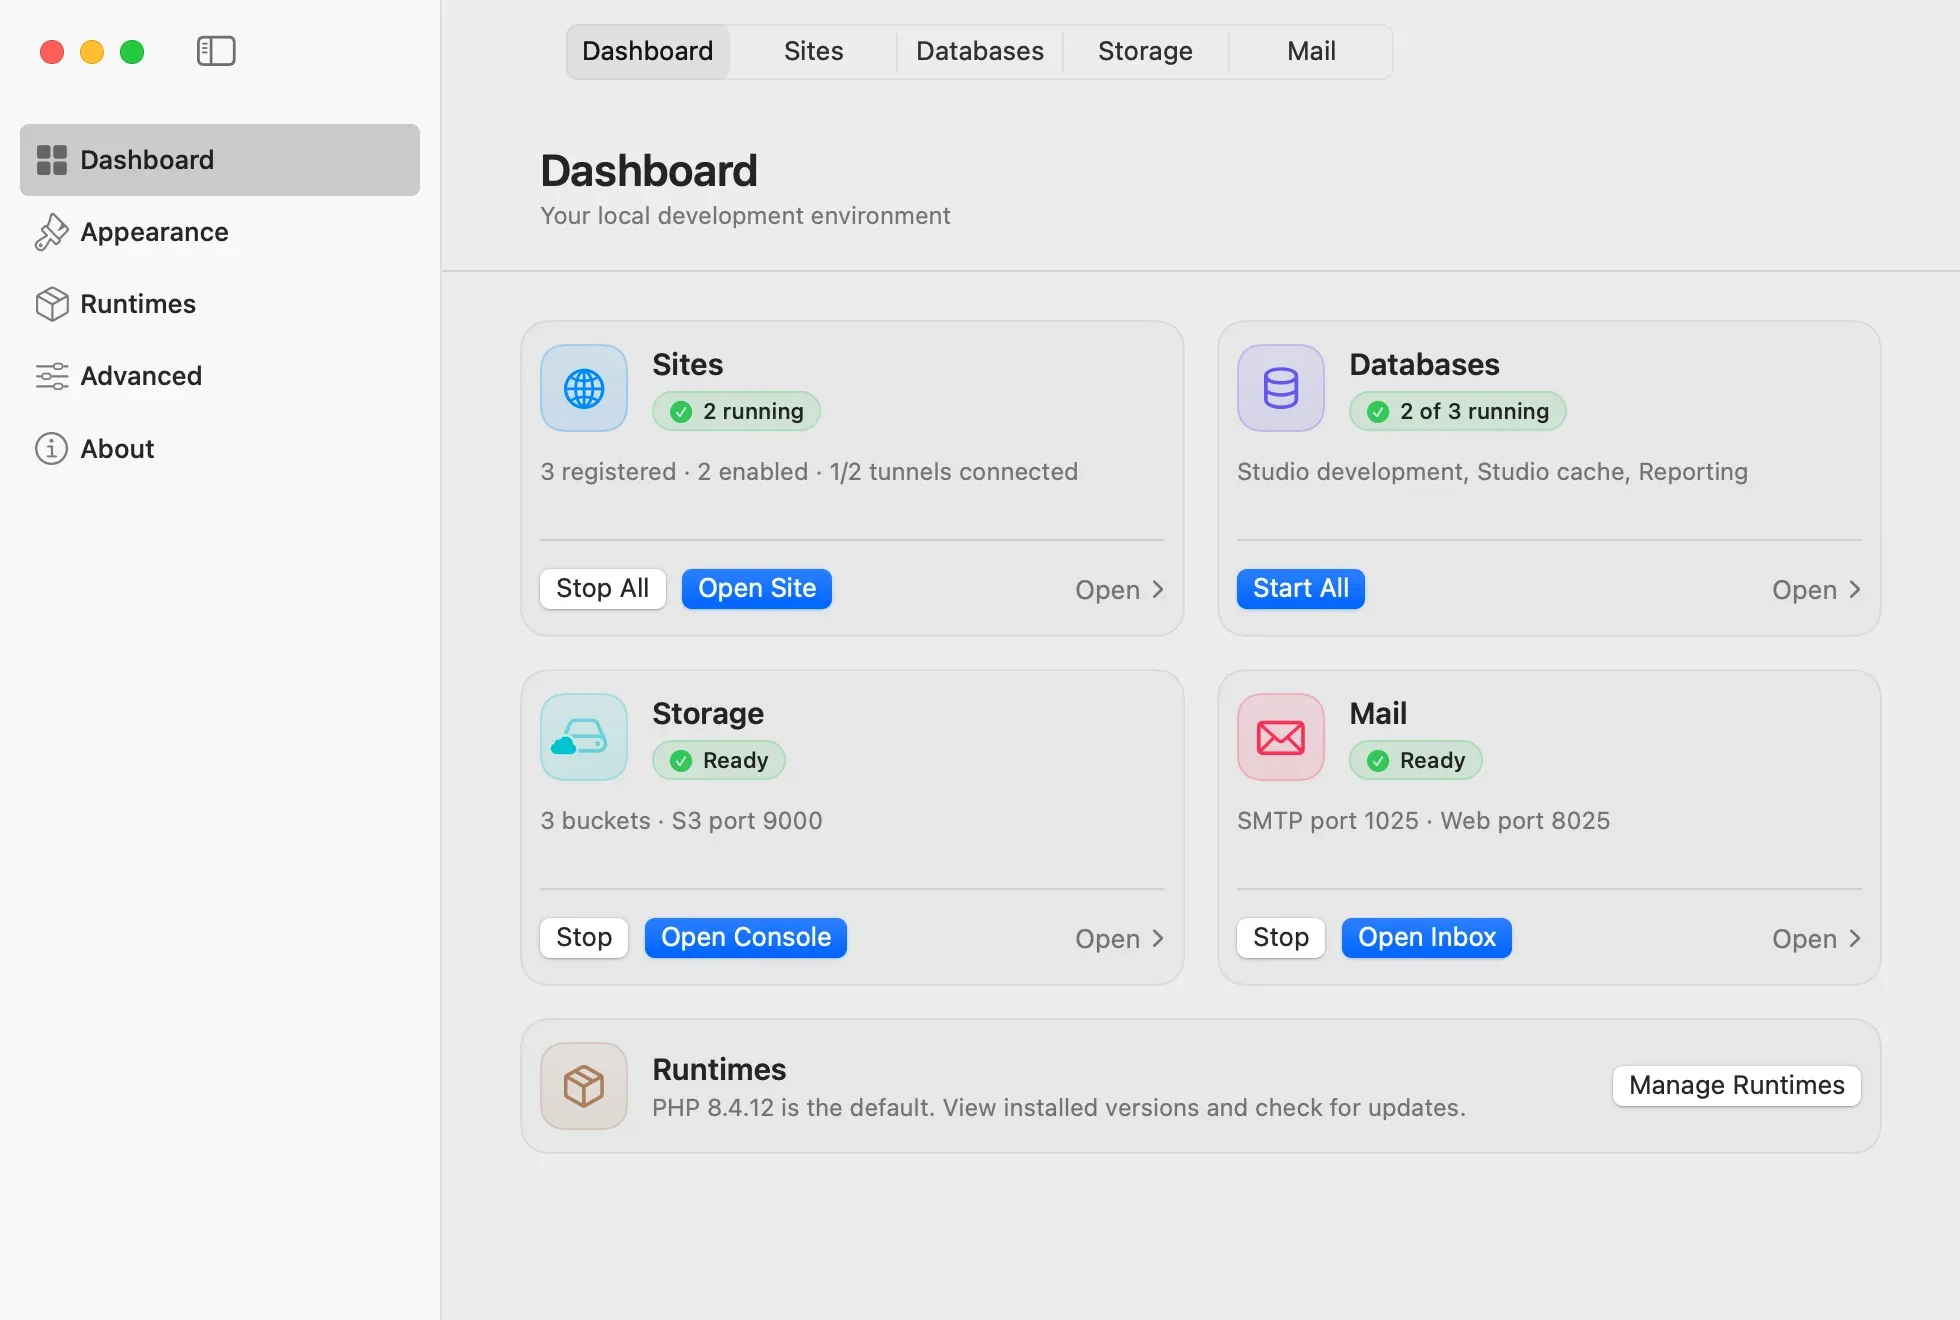Click the Mail Ready badge checkmark
The width and height of the screenshot is (1960, 1320).
coord(1378,761)
